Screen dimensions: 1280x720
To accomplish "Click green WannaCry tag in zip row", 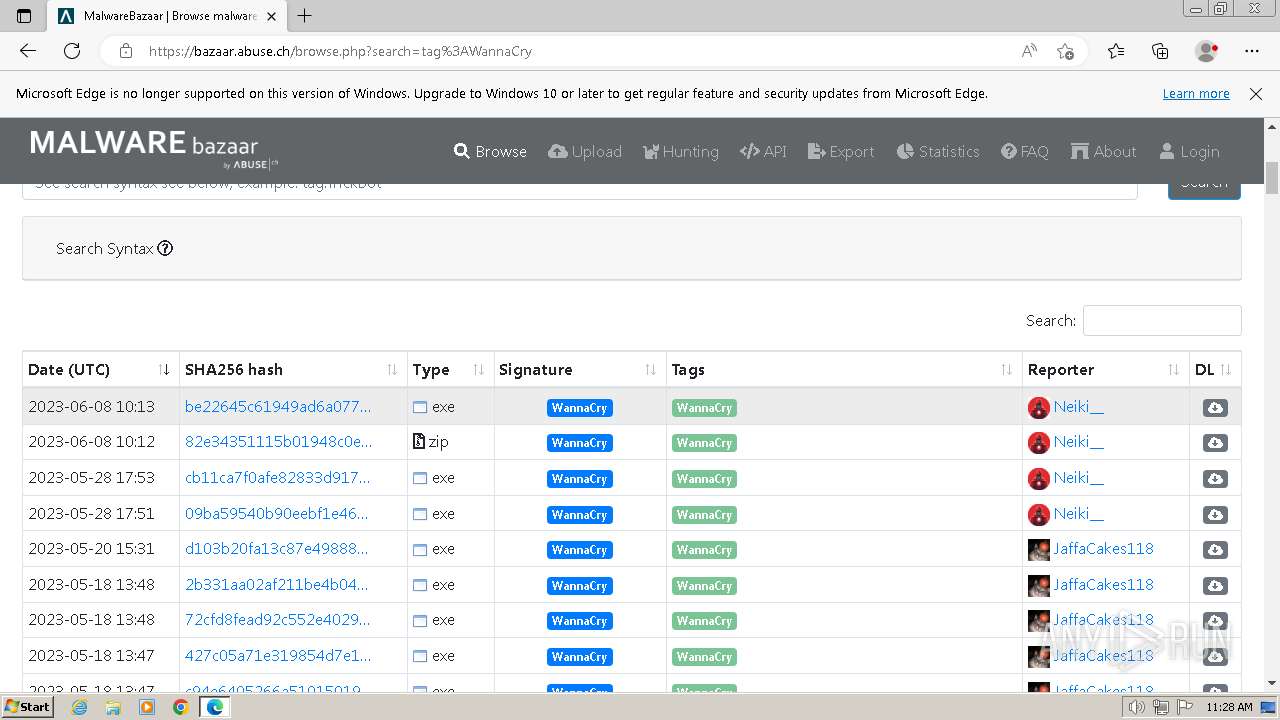I will click(x=704, y=443).
